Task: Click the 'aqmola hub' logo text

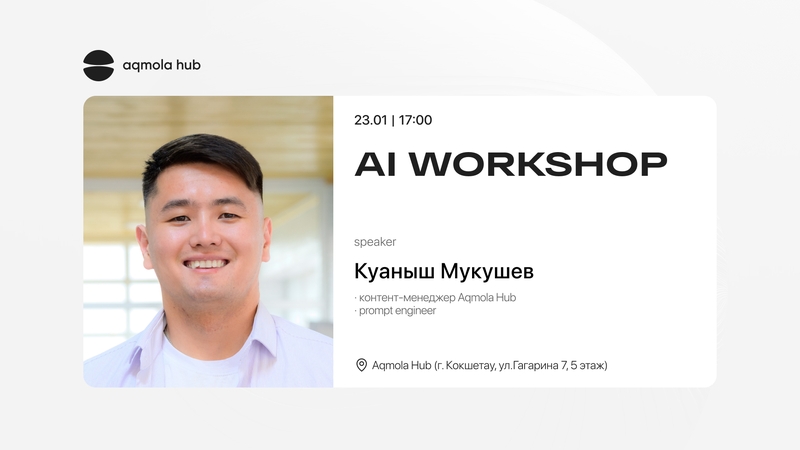Action: (162, 65)
